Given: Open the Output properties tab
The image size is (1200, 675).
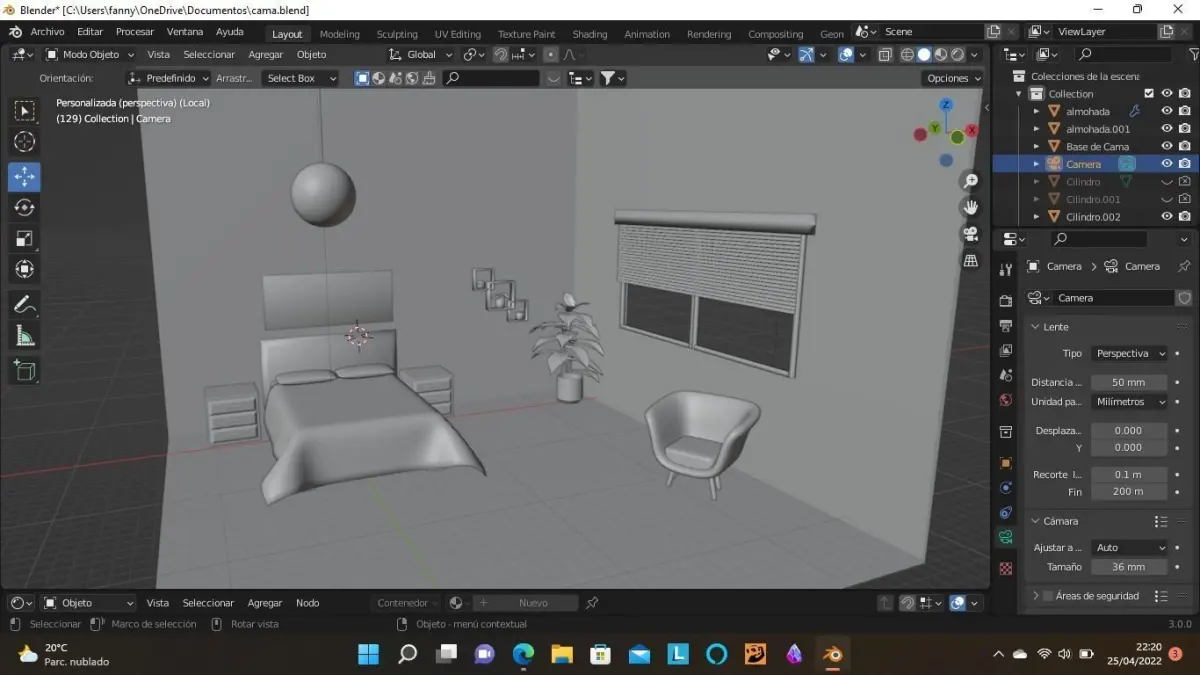Looking at the screenshot, I should [x=1006, y=326].
